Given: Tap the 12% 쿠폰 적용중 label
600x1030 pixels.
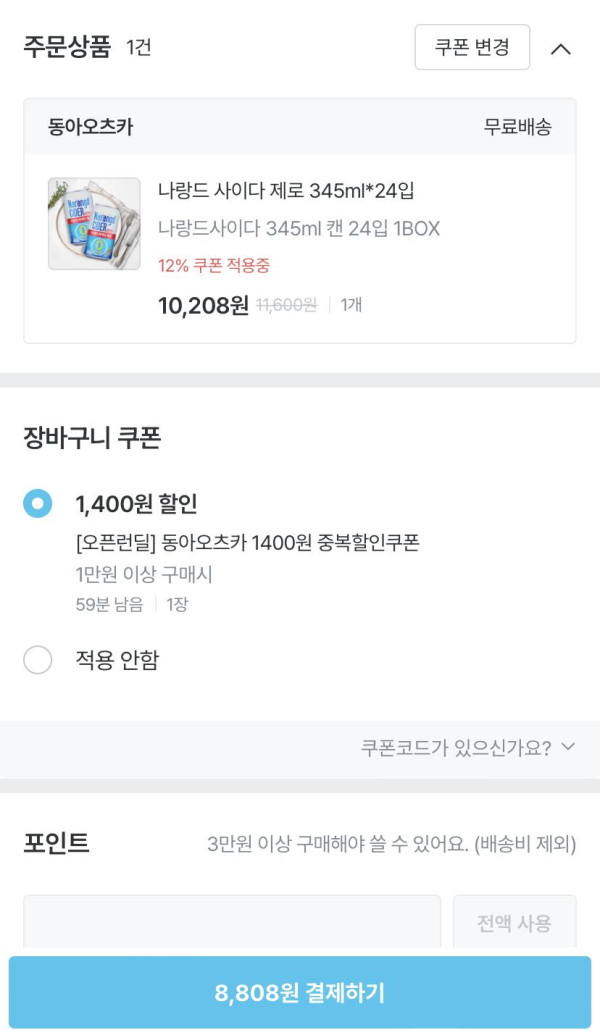Looking at the screenshot, I should click(214, 265).
